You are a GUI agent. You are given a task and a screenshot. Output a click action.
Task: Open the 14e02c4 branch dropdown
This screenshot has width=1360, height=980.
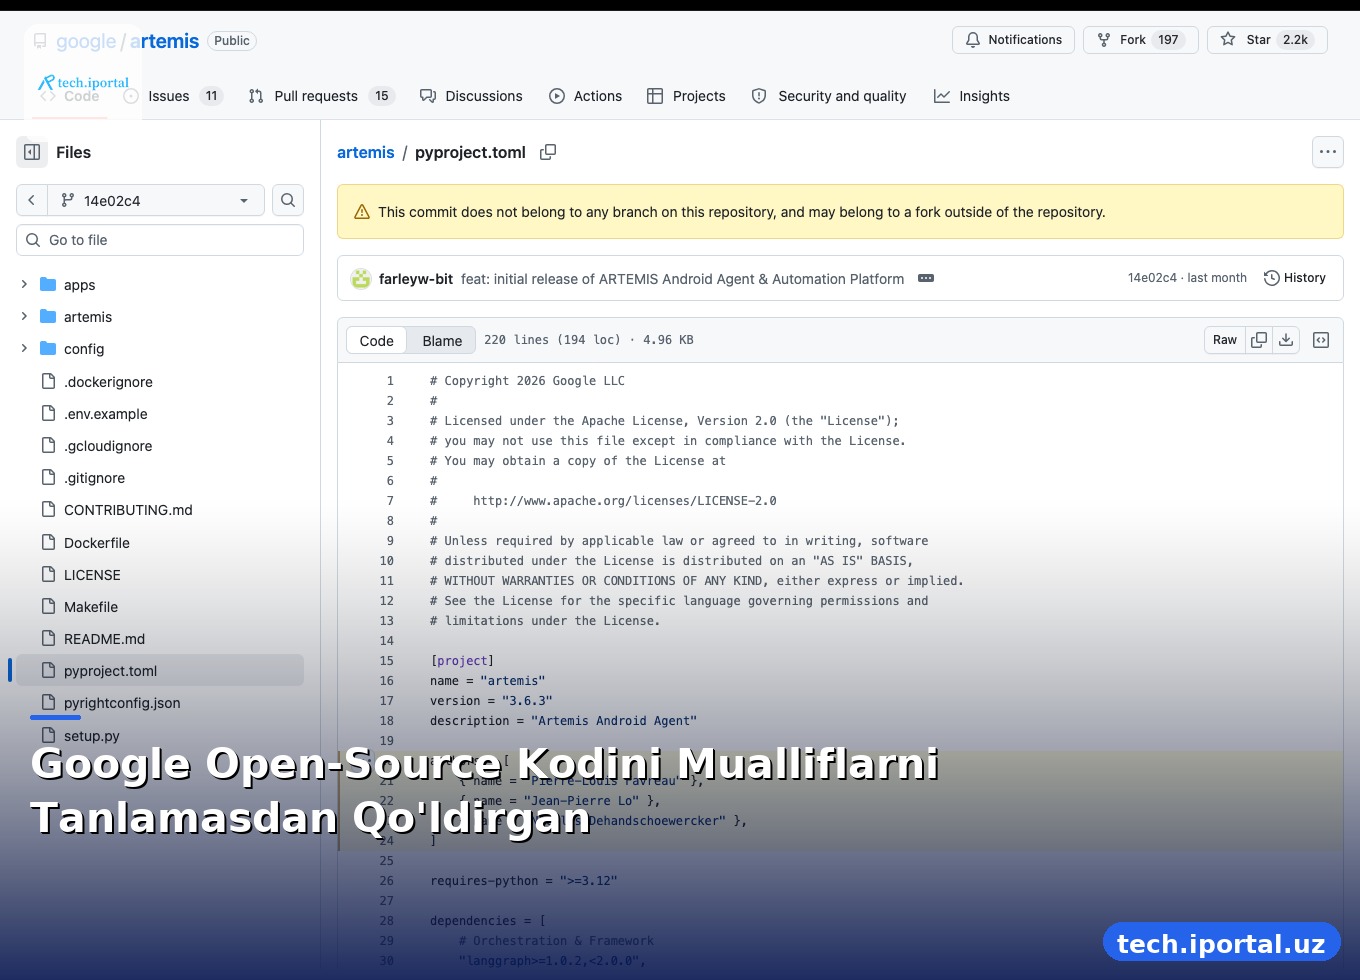[x=156, y=200]
